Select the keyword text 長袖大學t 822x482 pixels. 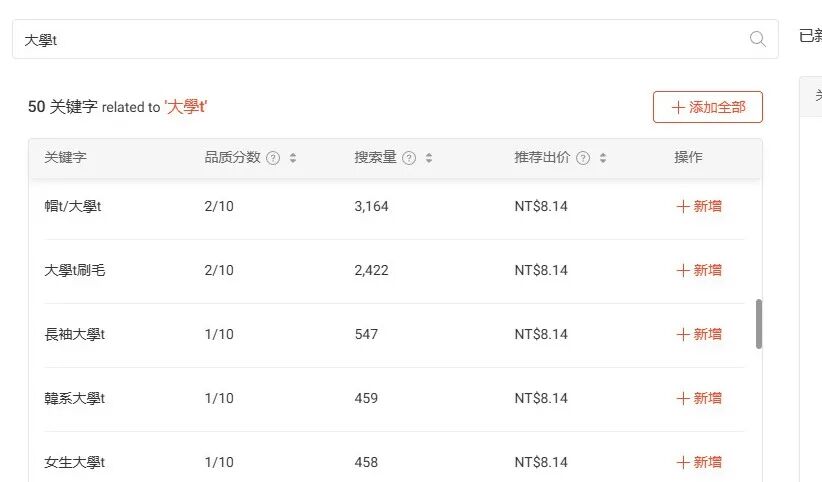point(74,334)
